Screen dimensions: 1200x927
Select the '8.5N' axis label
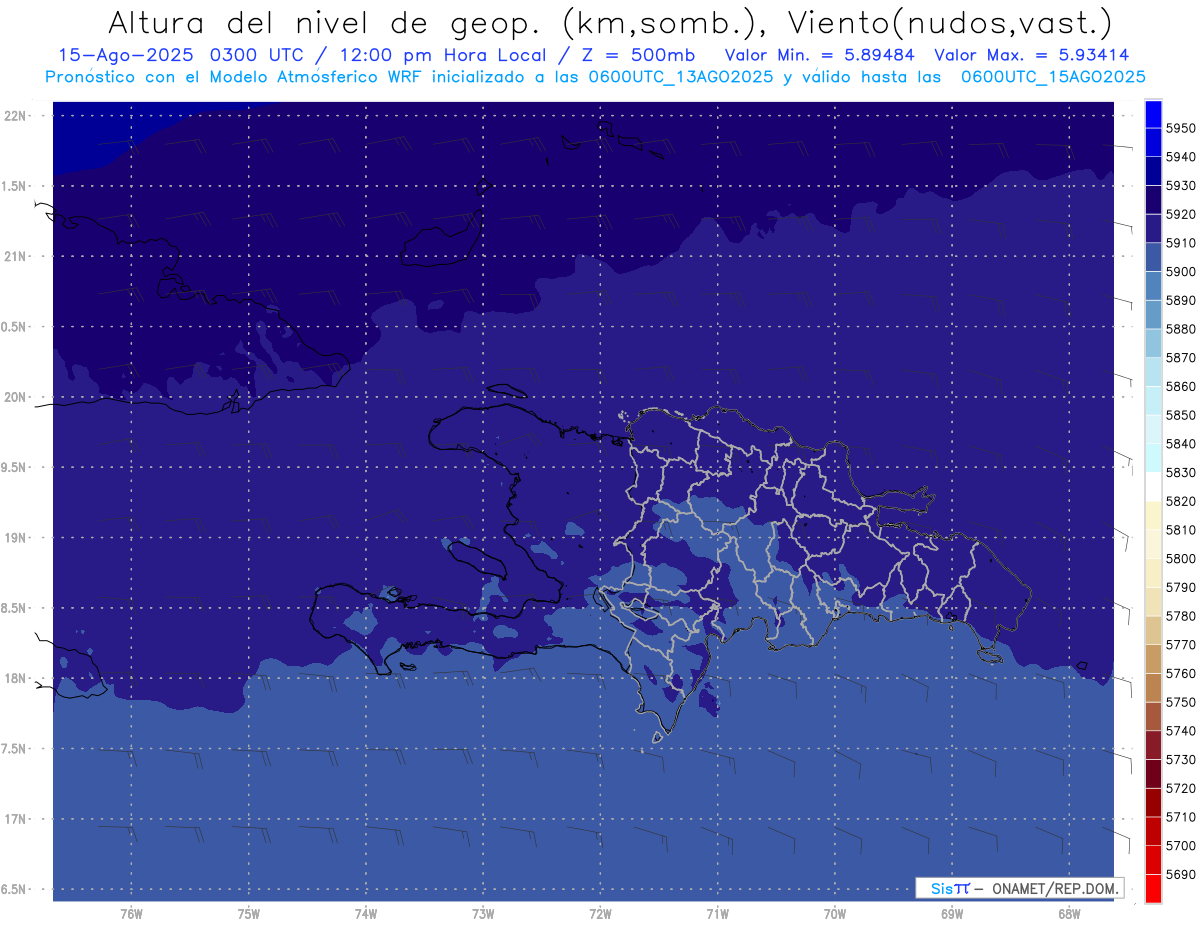point(14,608)
